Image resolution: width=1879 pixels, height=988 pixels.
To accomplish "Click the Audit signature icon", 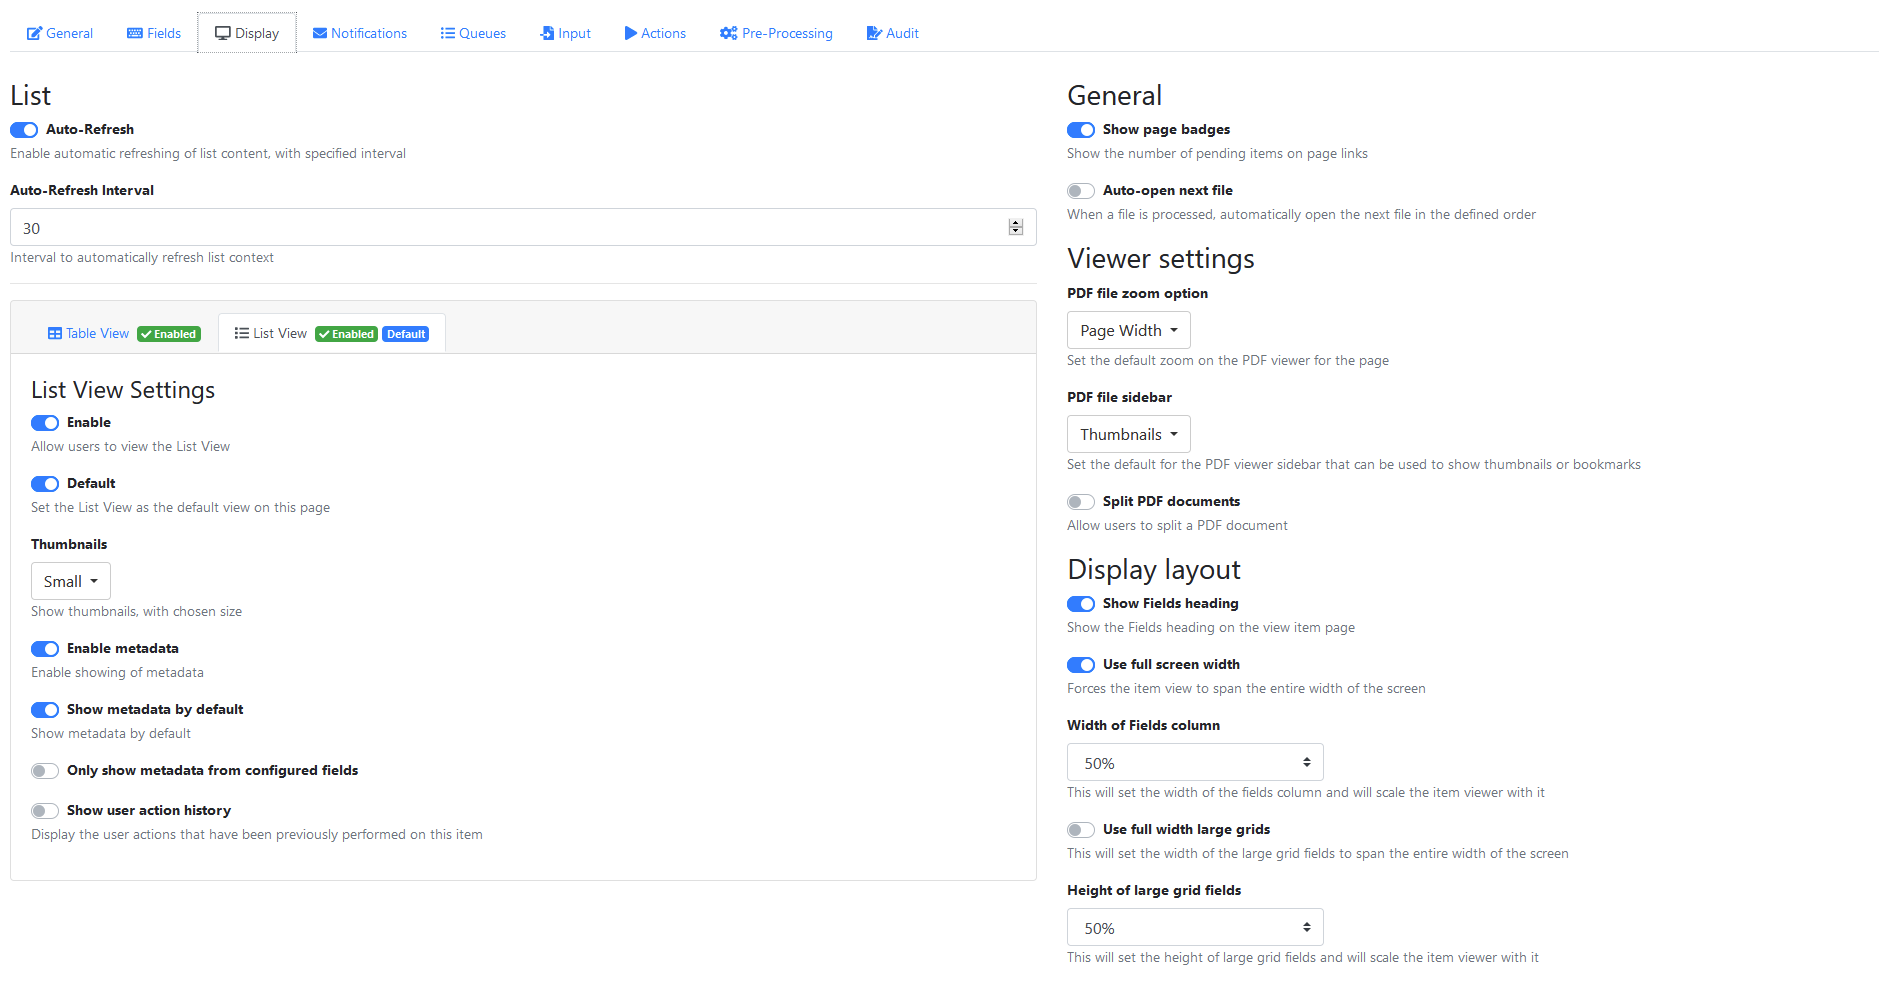I will [x=874, y=33].
